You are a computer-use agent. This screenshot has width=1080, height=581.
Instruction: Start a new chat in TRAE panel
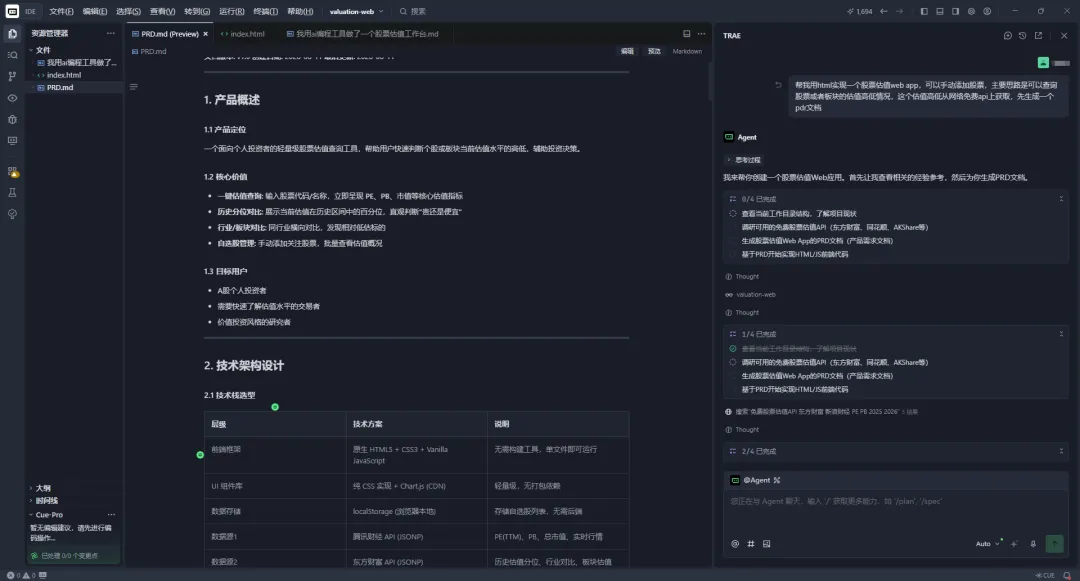point(1008,36)
